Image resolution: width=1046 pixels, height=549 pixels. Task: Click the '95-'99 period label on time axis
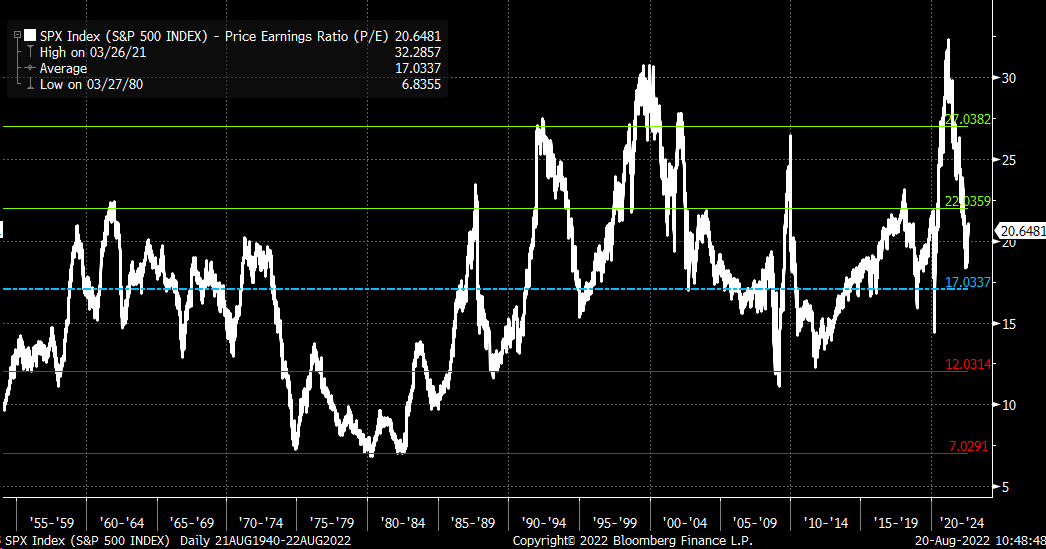click(614, 523)
